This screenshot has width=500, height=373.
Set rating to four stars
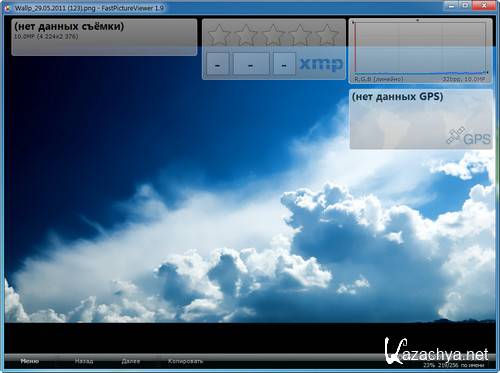(300, 34)
